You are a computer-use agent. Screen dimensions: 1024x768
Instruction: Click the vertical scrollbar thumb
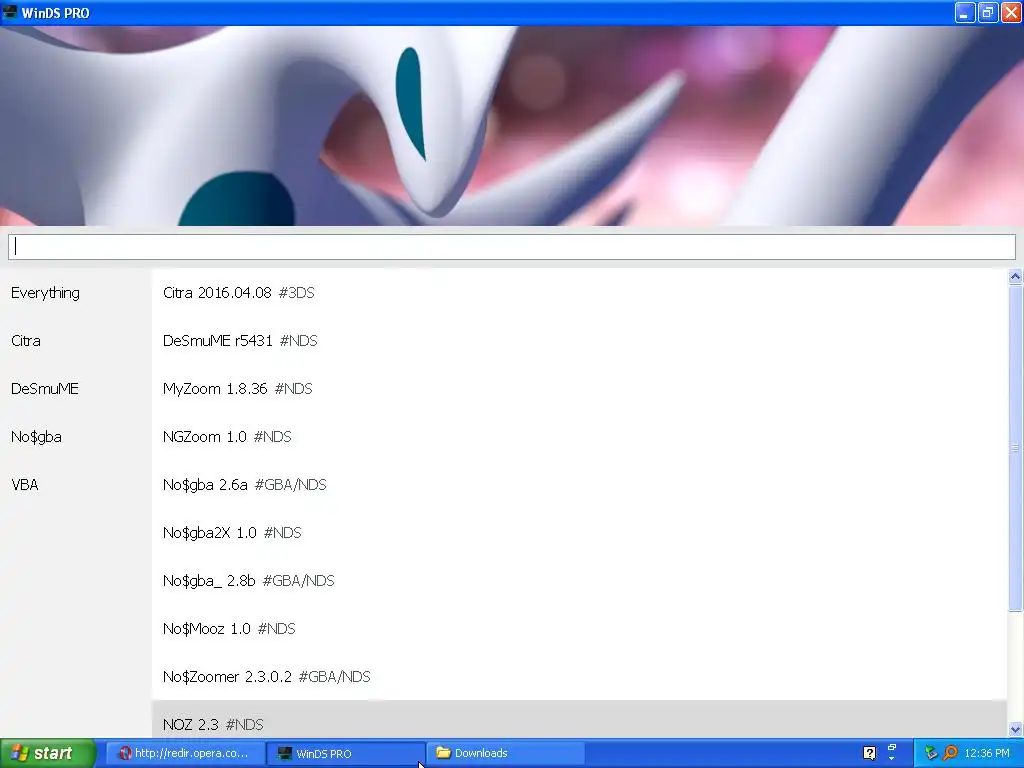click(1015, 447)
